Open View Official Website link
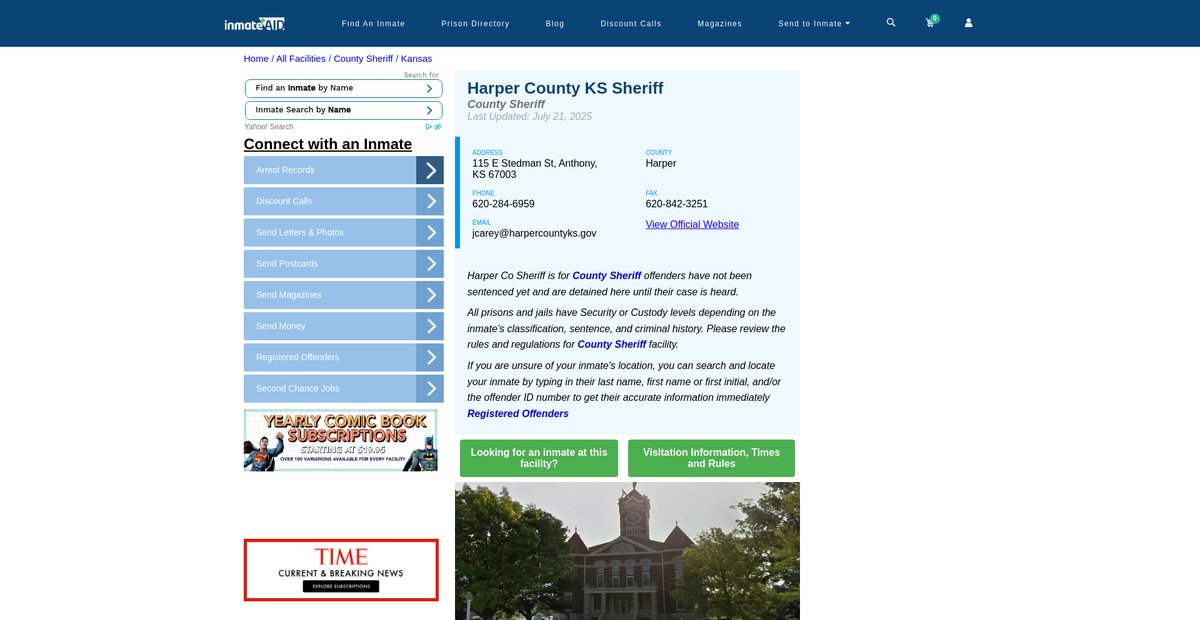Viewport: 1200px width, 620px height. 692,224
